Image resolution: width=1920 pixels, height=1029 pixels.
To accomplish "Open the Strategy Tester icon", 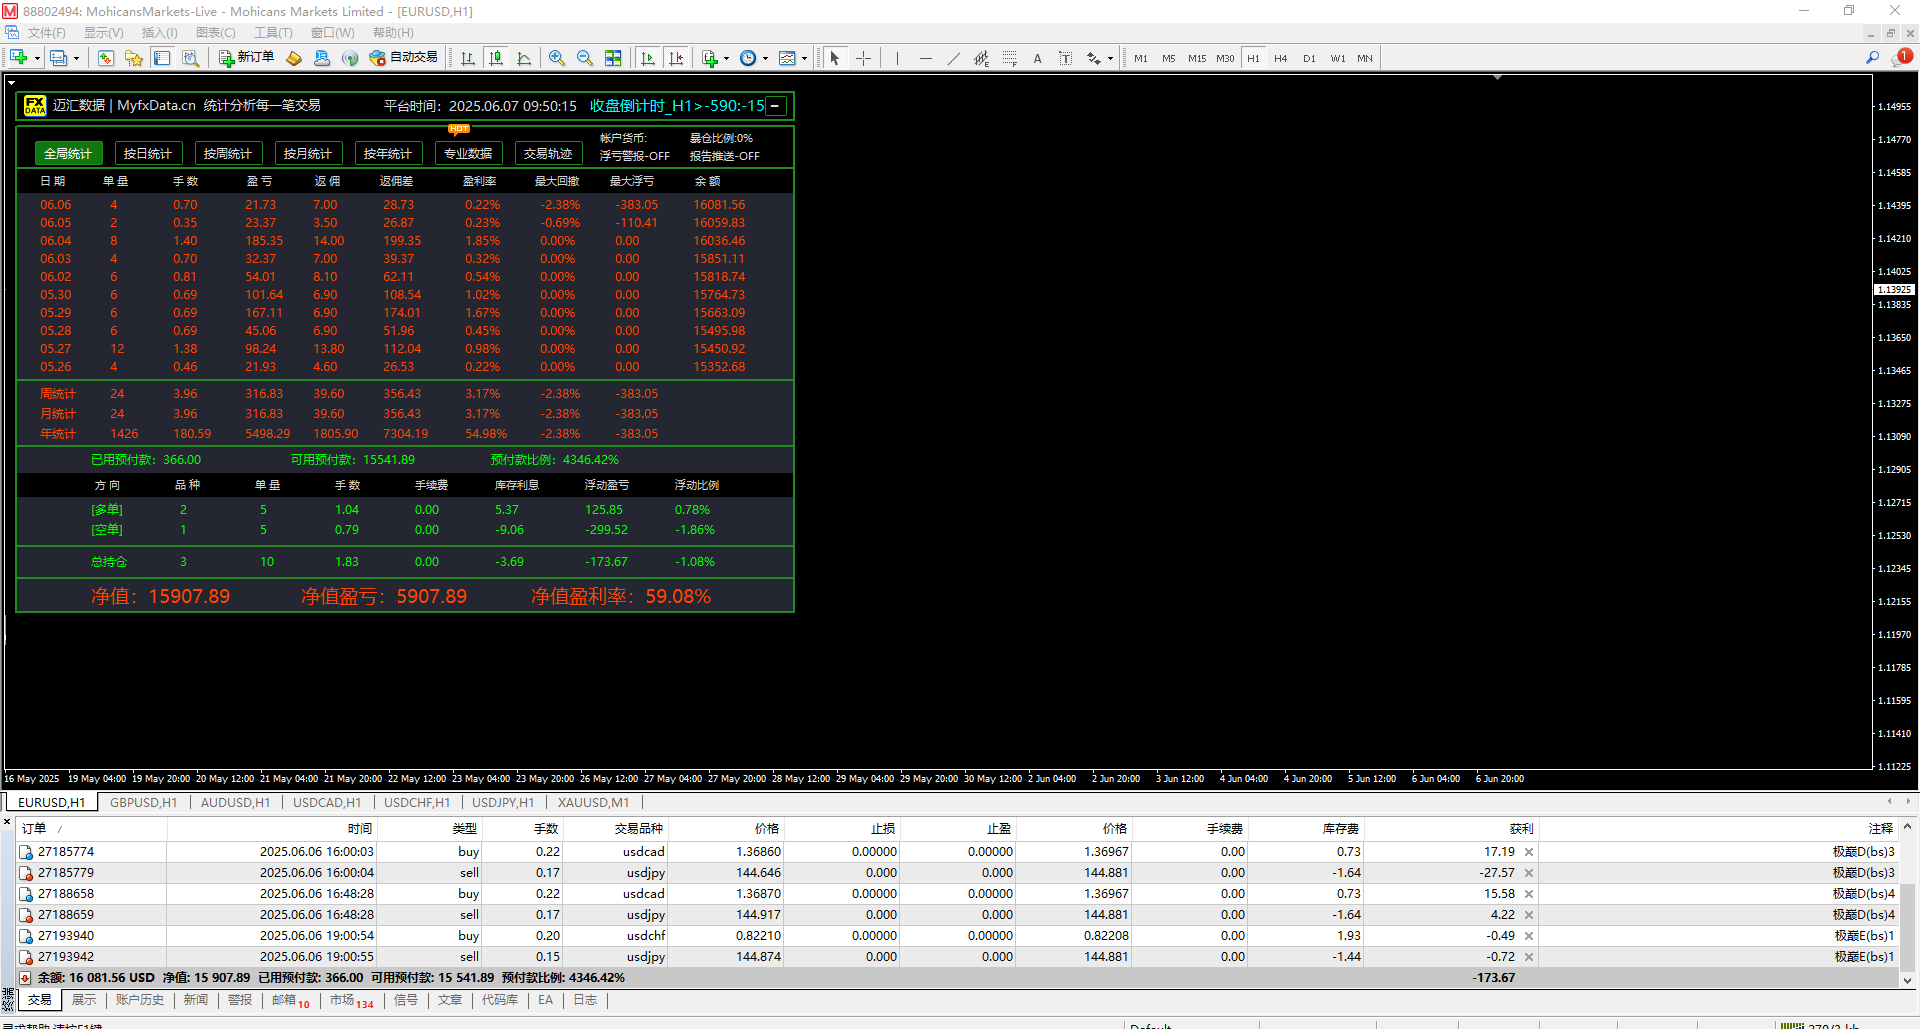I will tap(190, 58).
